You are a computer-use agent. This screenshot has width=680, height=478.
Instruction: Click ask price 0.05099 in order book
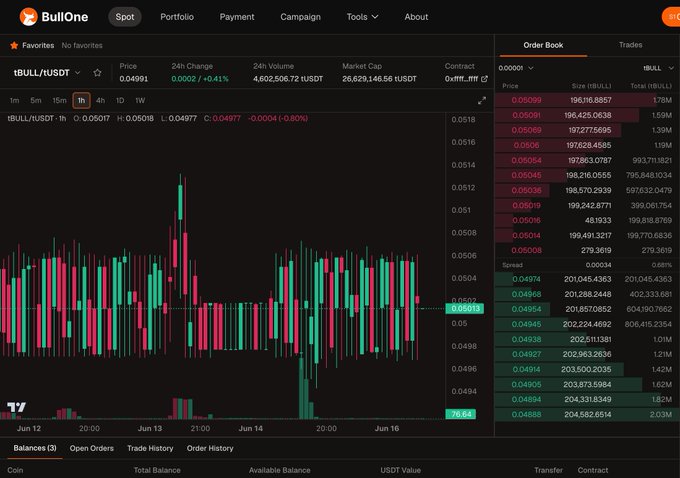(x=526, y=100)
